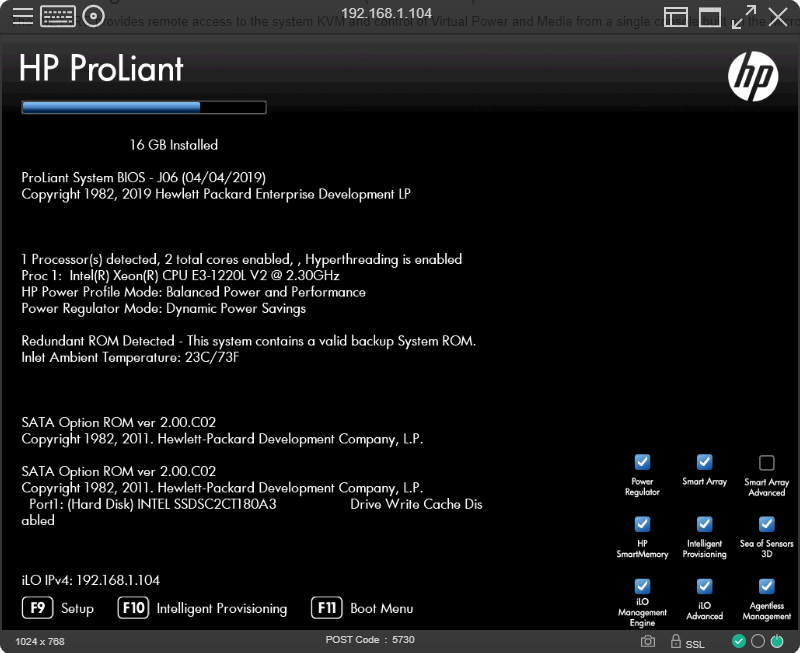This screenshot has width=800, height=653.
Task: Open the virtual keyboard icon
Action: tap(58, 16)
